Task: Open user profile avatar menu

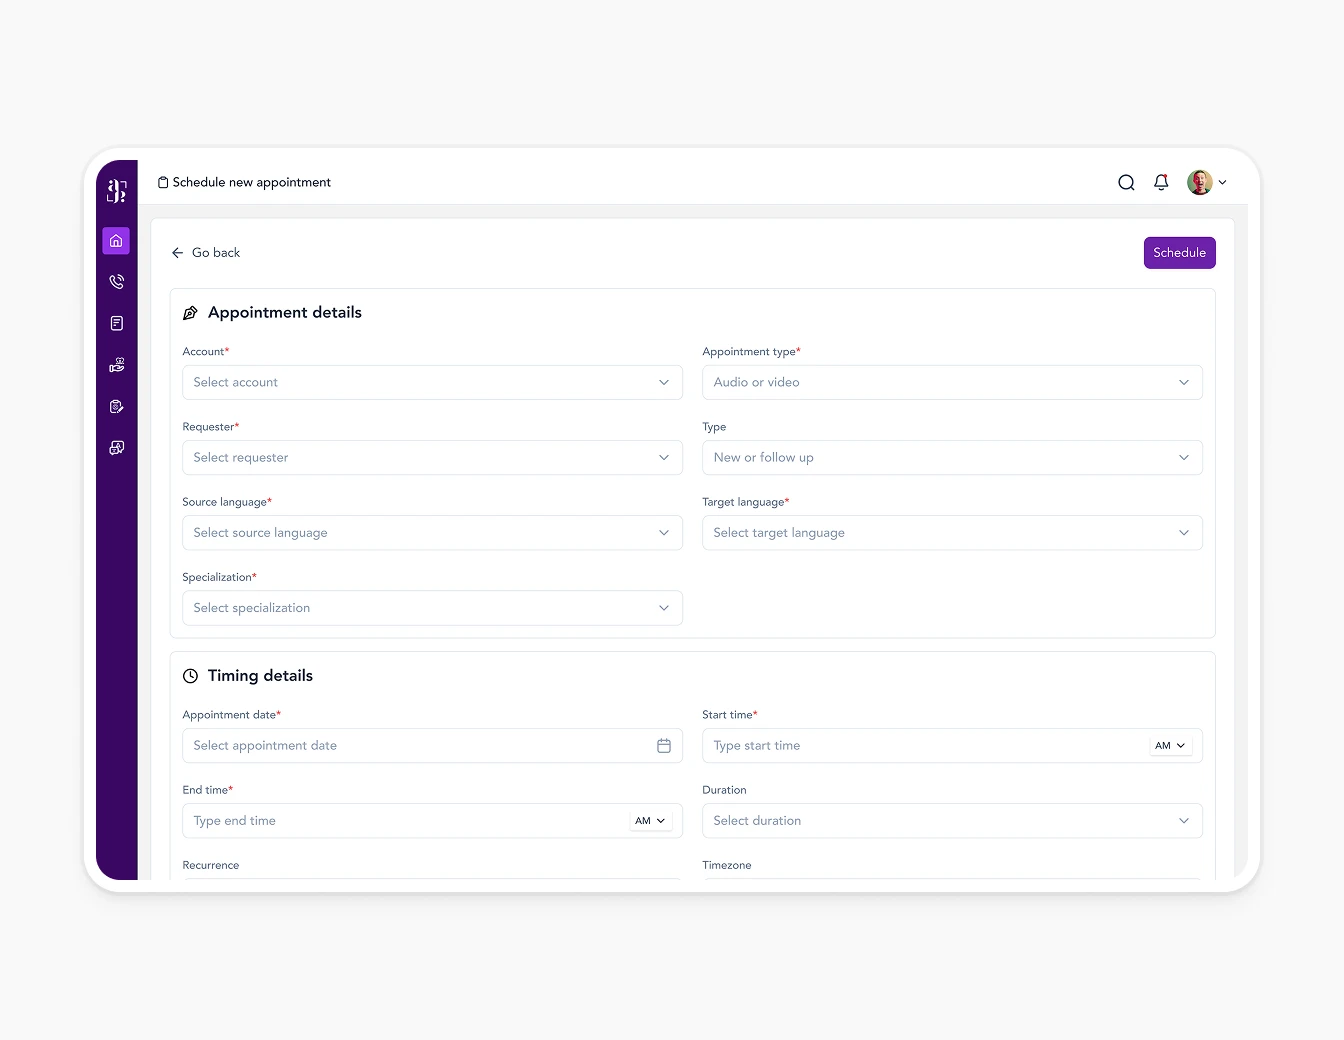Action: click(x=1206, y=182)
